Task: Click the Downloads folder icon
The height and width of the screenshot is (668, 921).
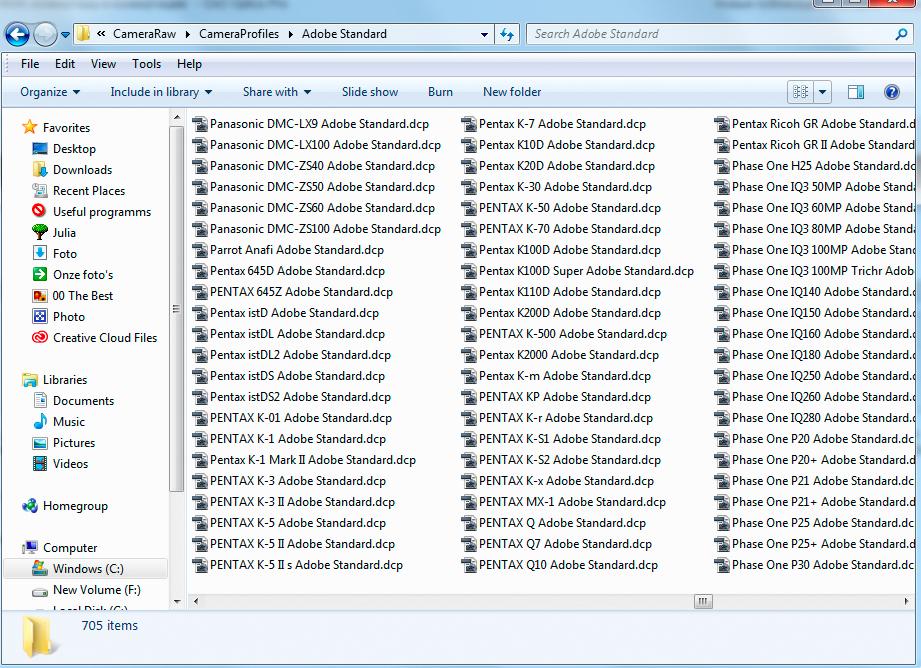Action: (x=40, y=170)
